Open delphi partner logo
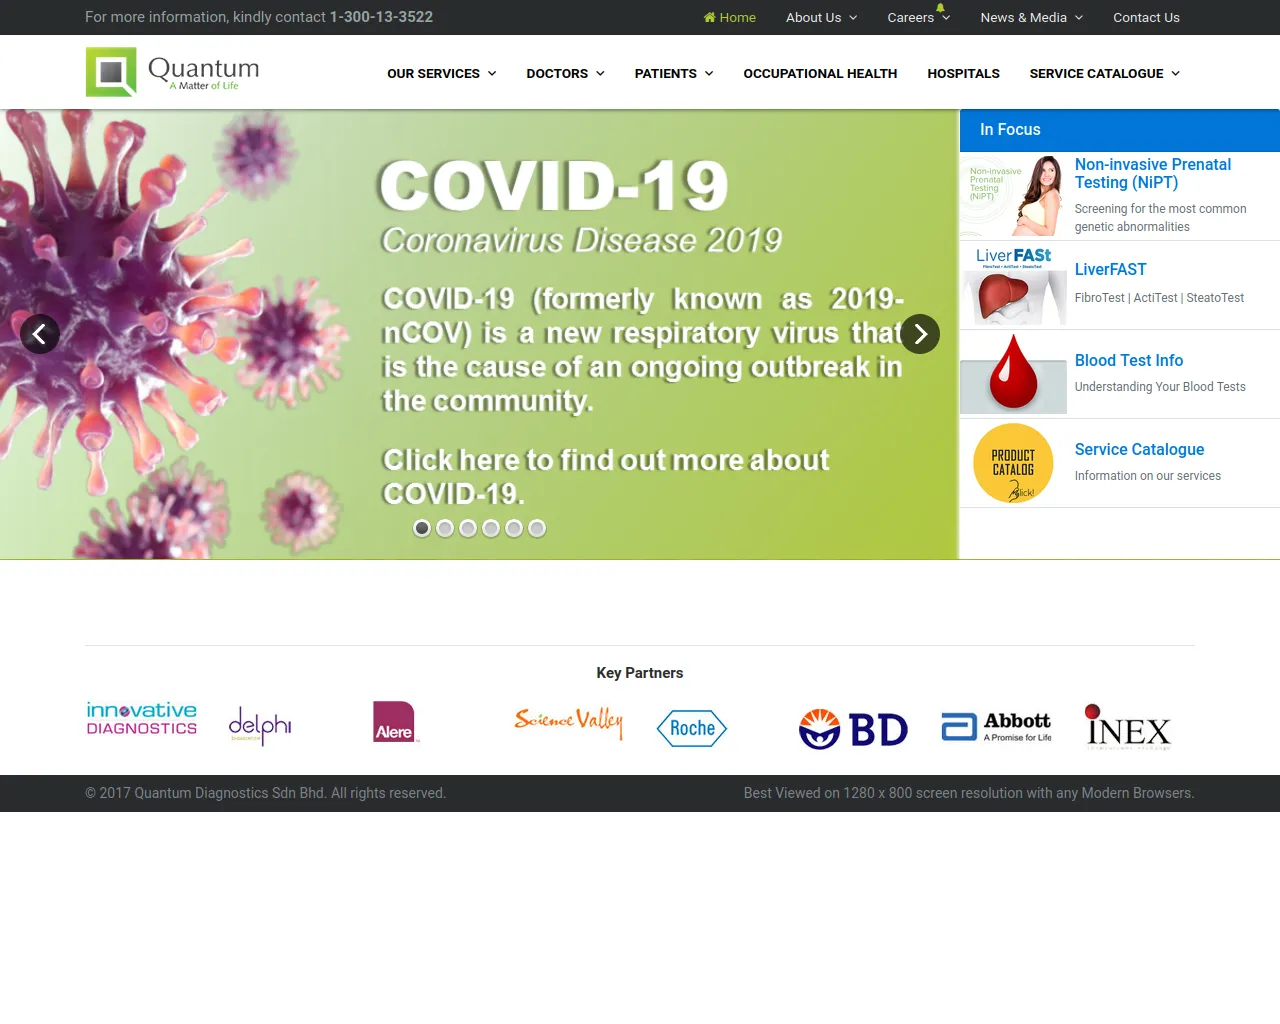The image size is (1280, 1024). point(260,725)
